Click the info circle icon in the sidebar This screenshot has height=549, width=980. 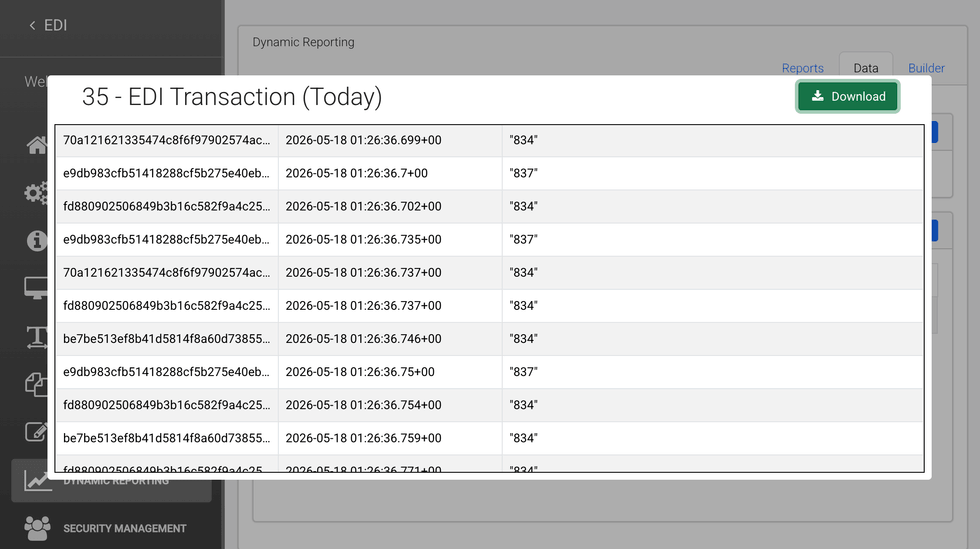(37, 240)
